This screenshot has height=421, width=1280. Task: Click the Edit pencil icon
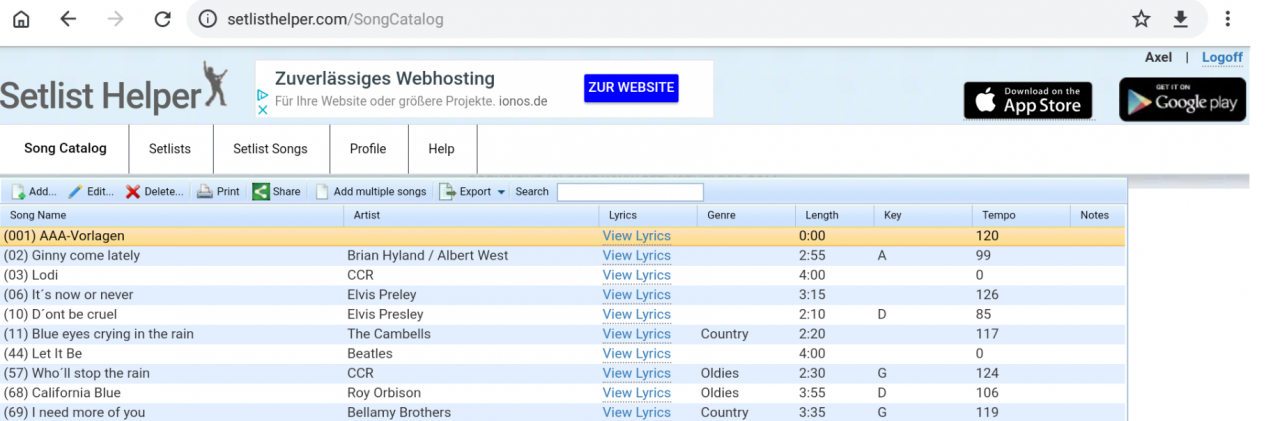coord(75,192)
